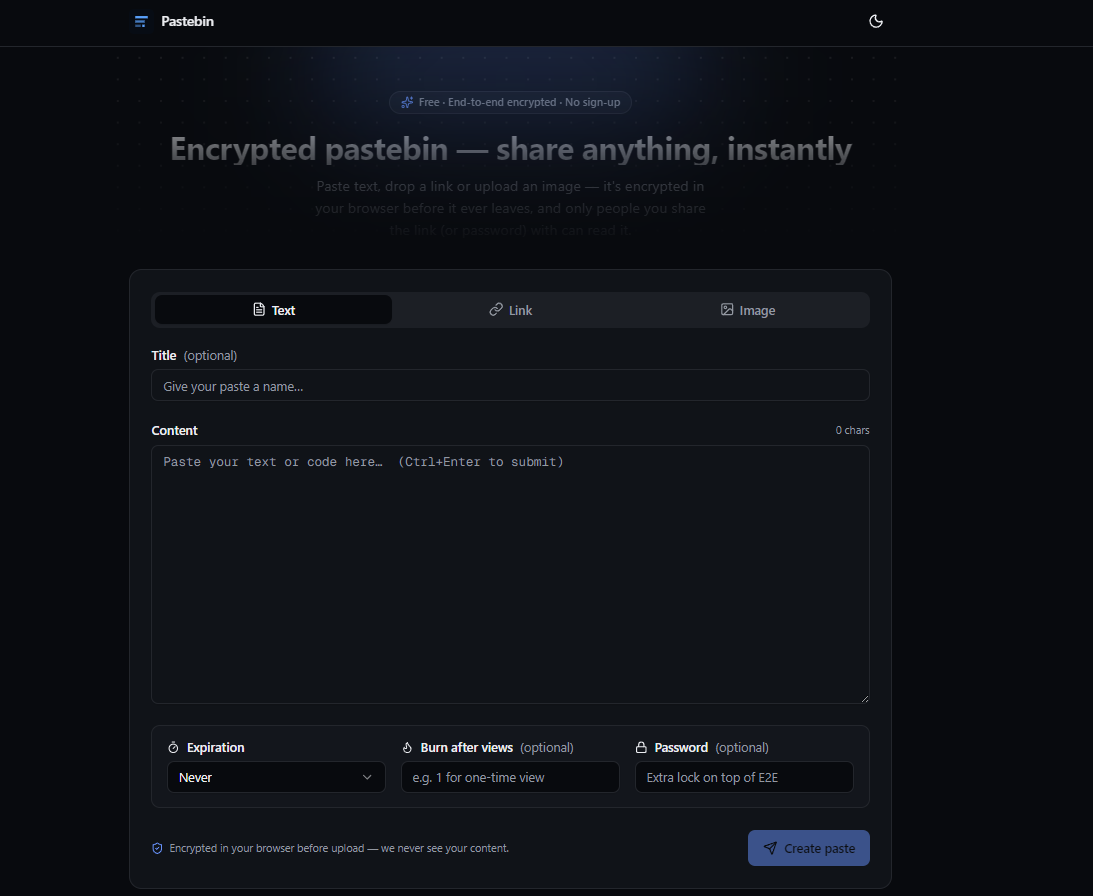Switch to the Image tab
Screen dimensions: 1093x896
[x=747, y=310]
